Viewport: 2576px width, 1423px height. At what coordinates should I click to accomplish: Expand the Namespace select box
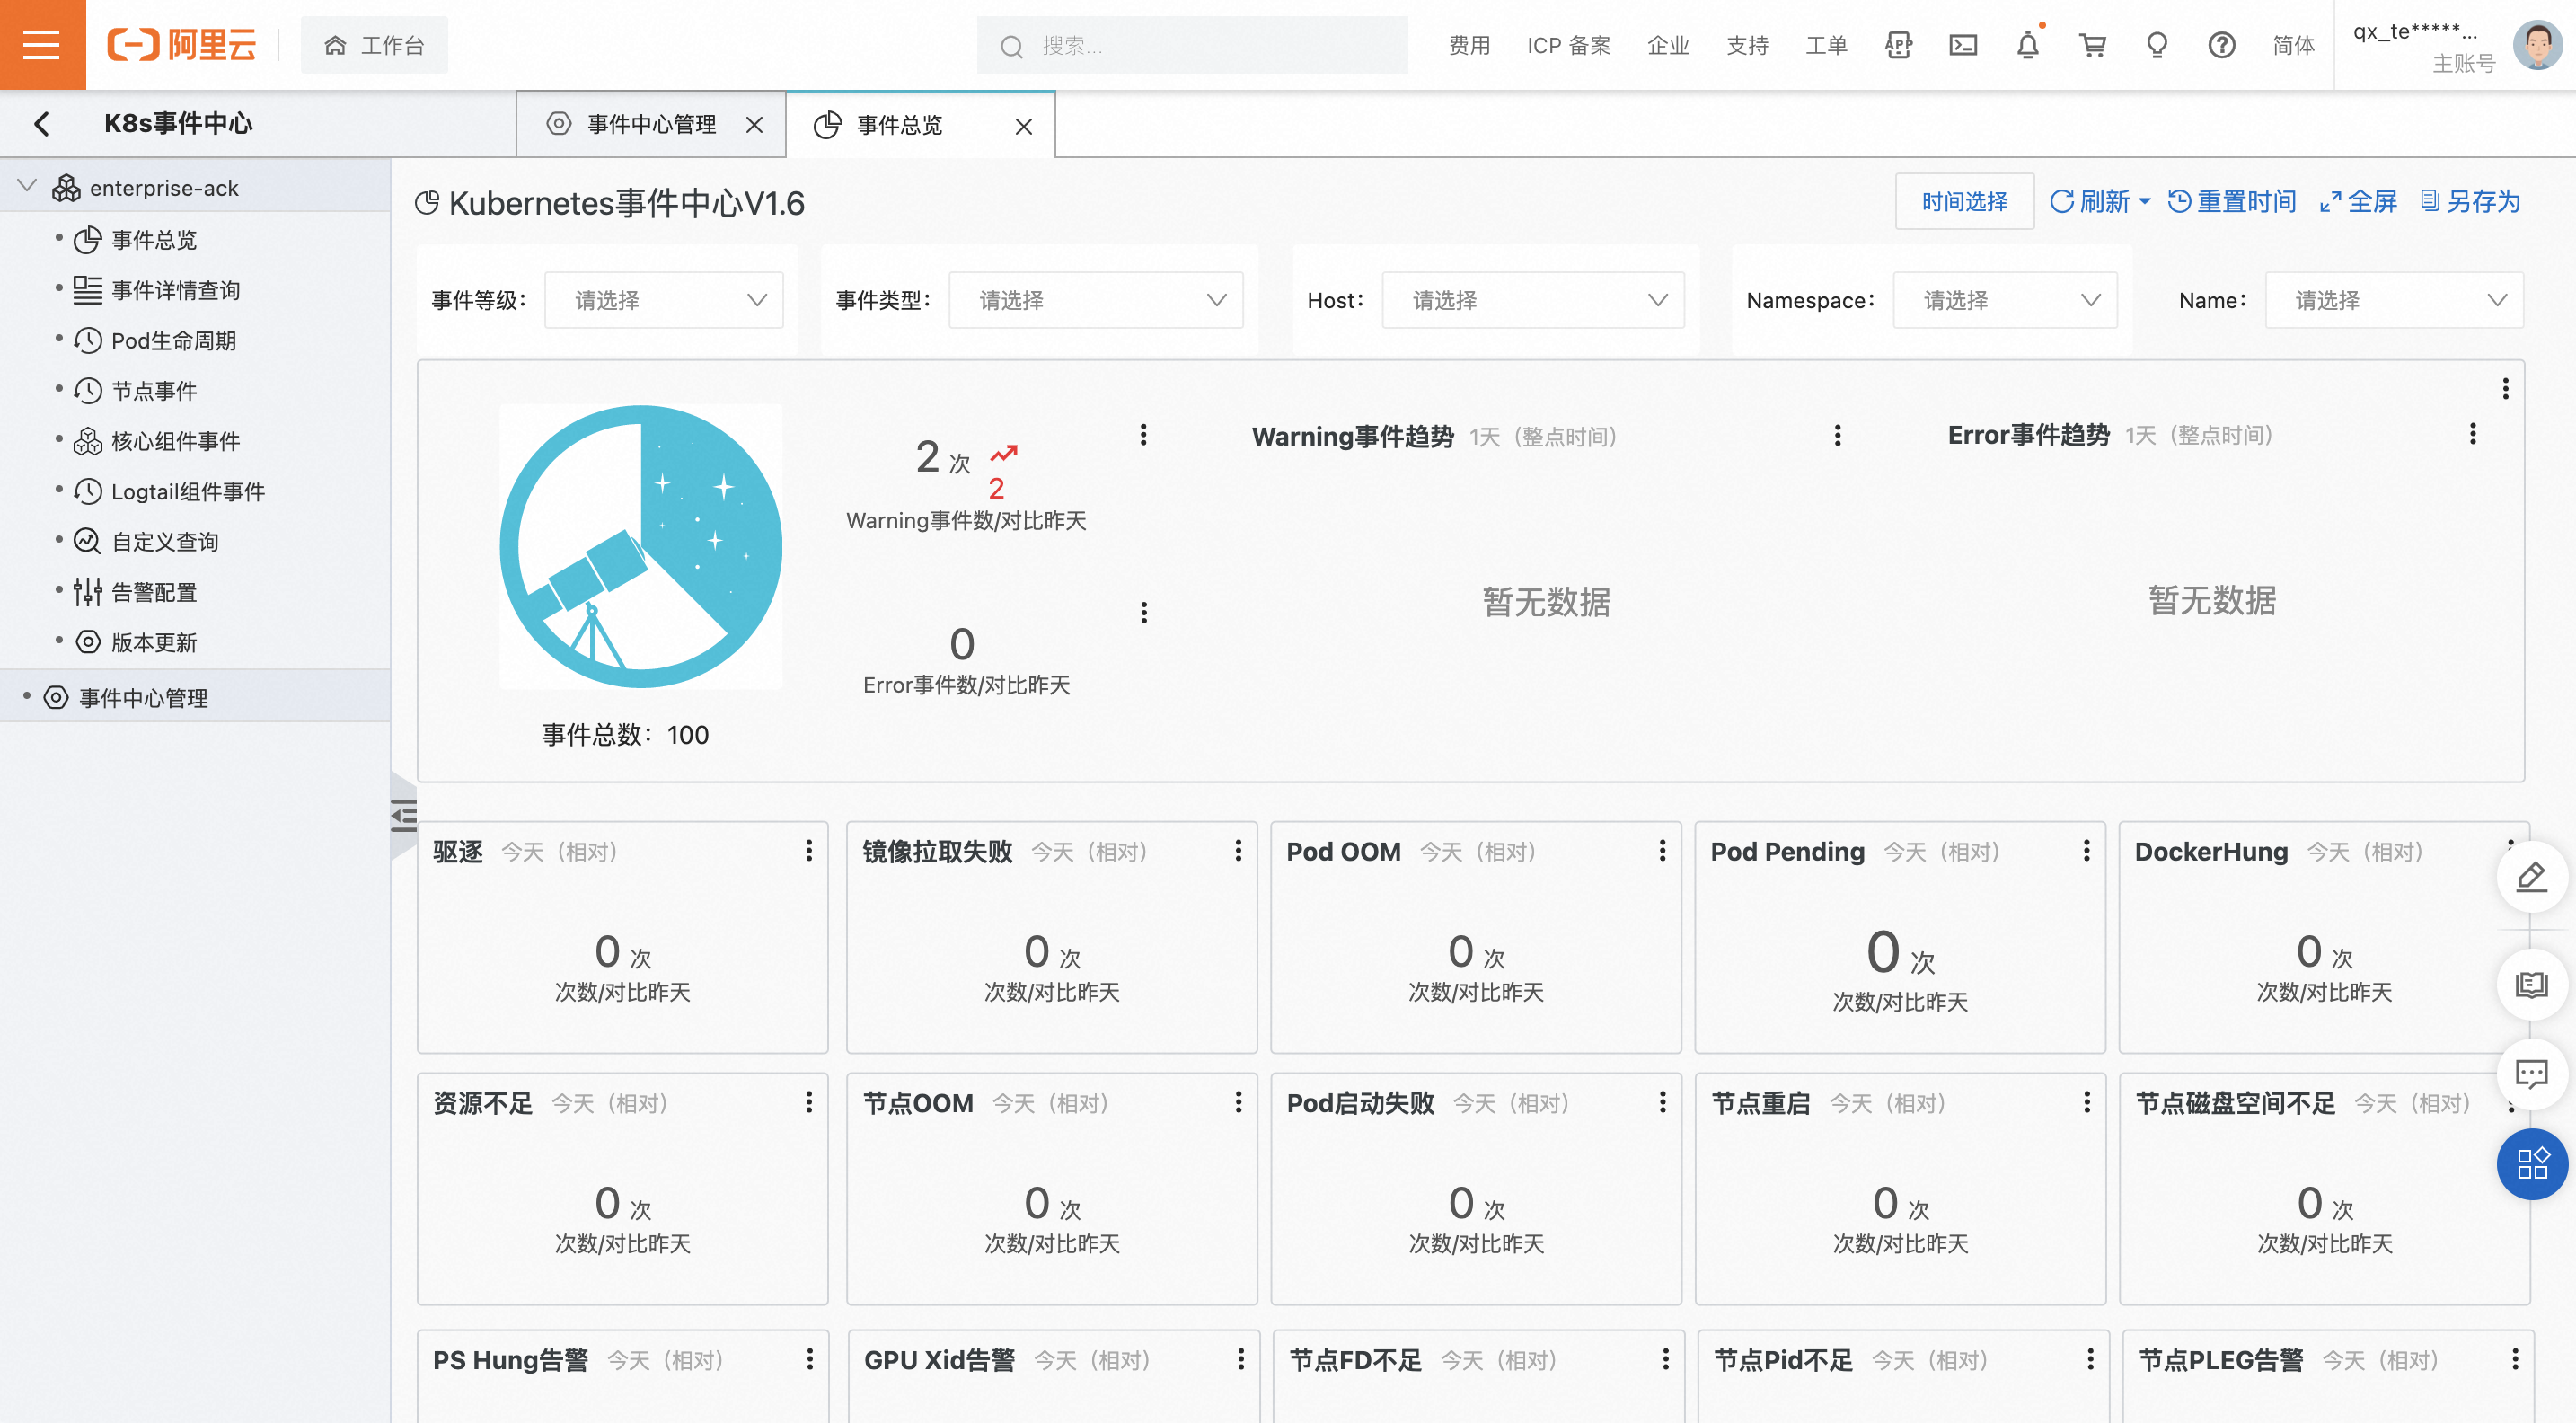[2004, 300]
